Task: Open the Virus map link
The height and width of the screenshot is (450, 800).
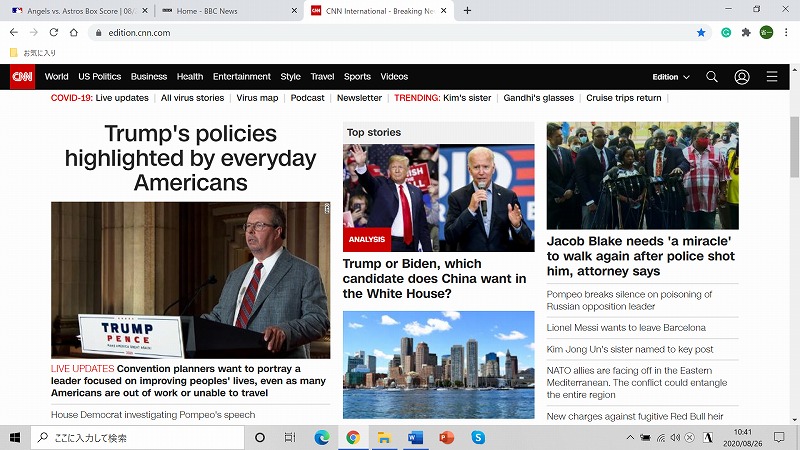Action: tap(257, 98)
